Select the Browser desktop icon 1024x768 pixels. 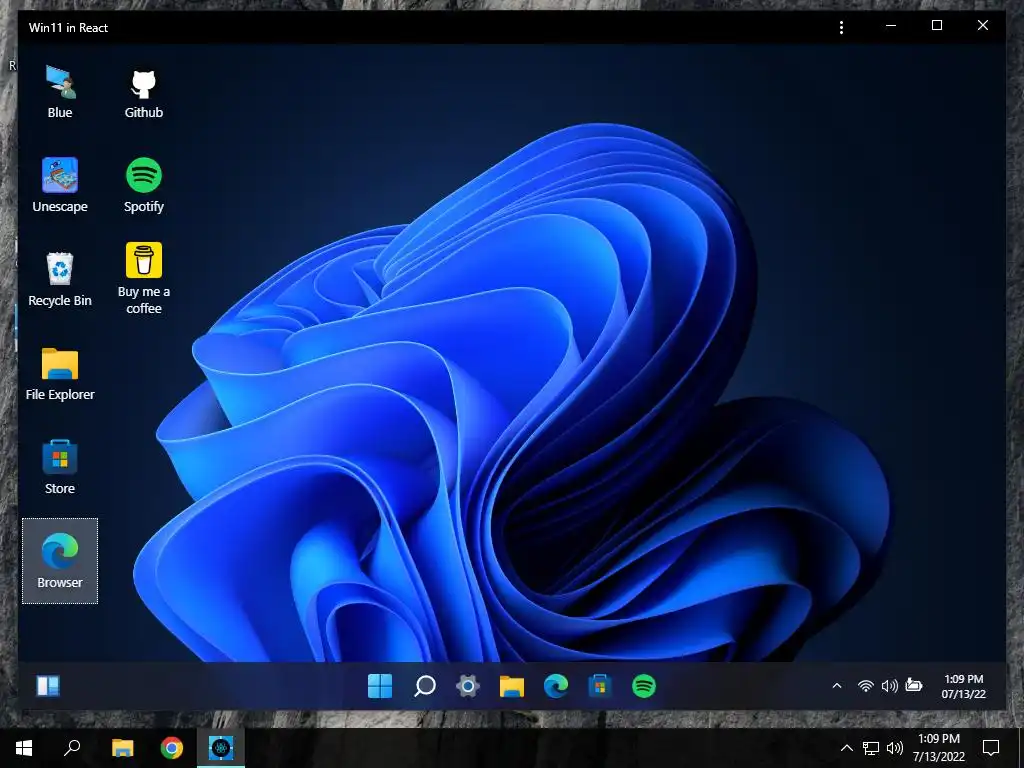coord(60,561)
